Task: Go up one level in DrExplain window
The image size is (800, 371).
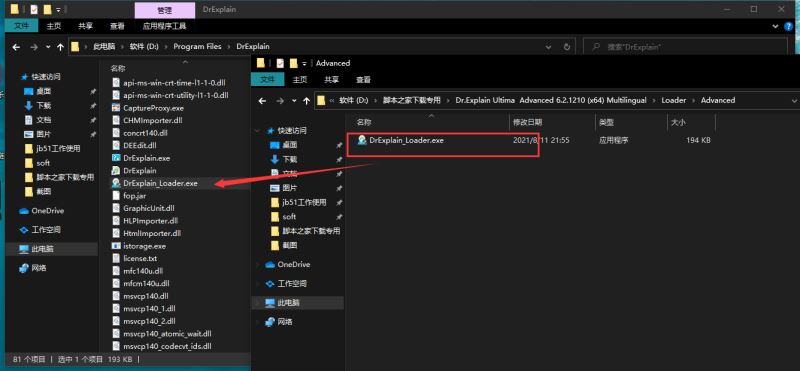Action: (x=61, y=47)
